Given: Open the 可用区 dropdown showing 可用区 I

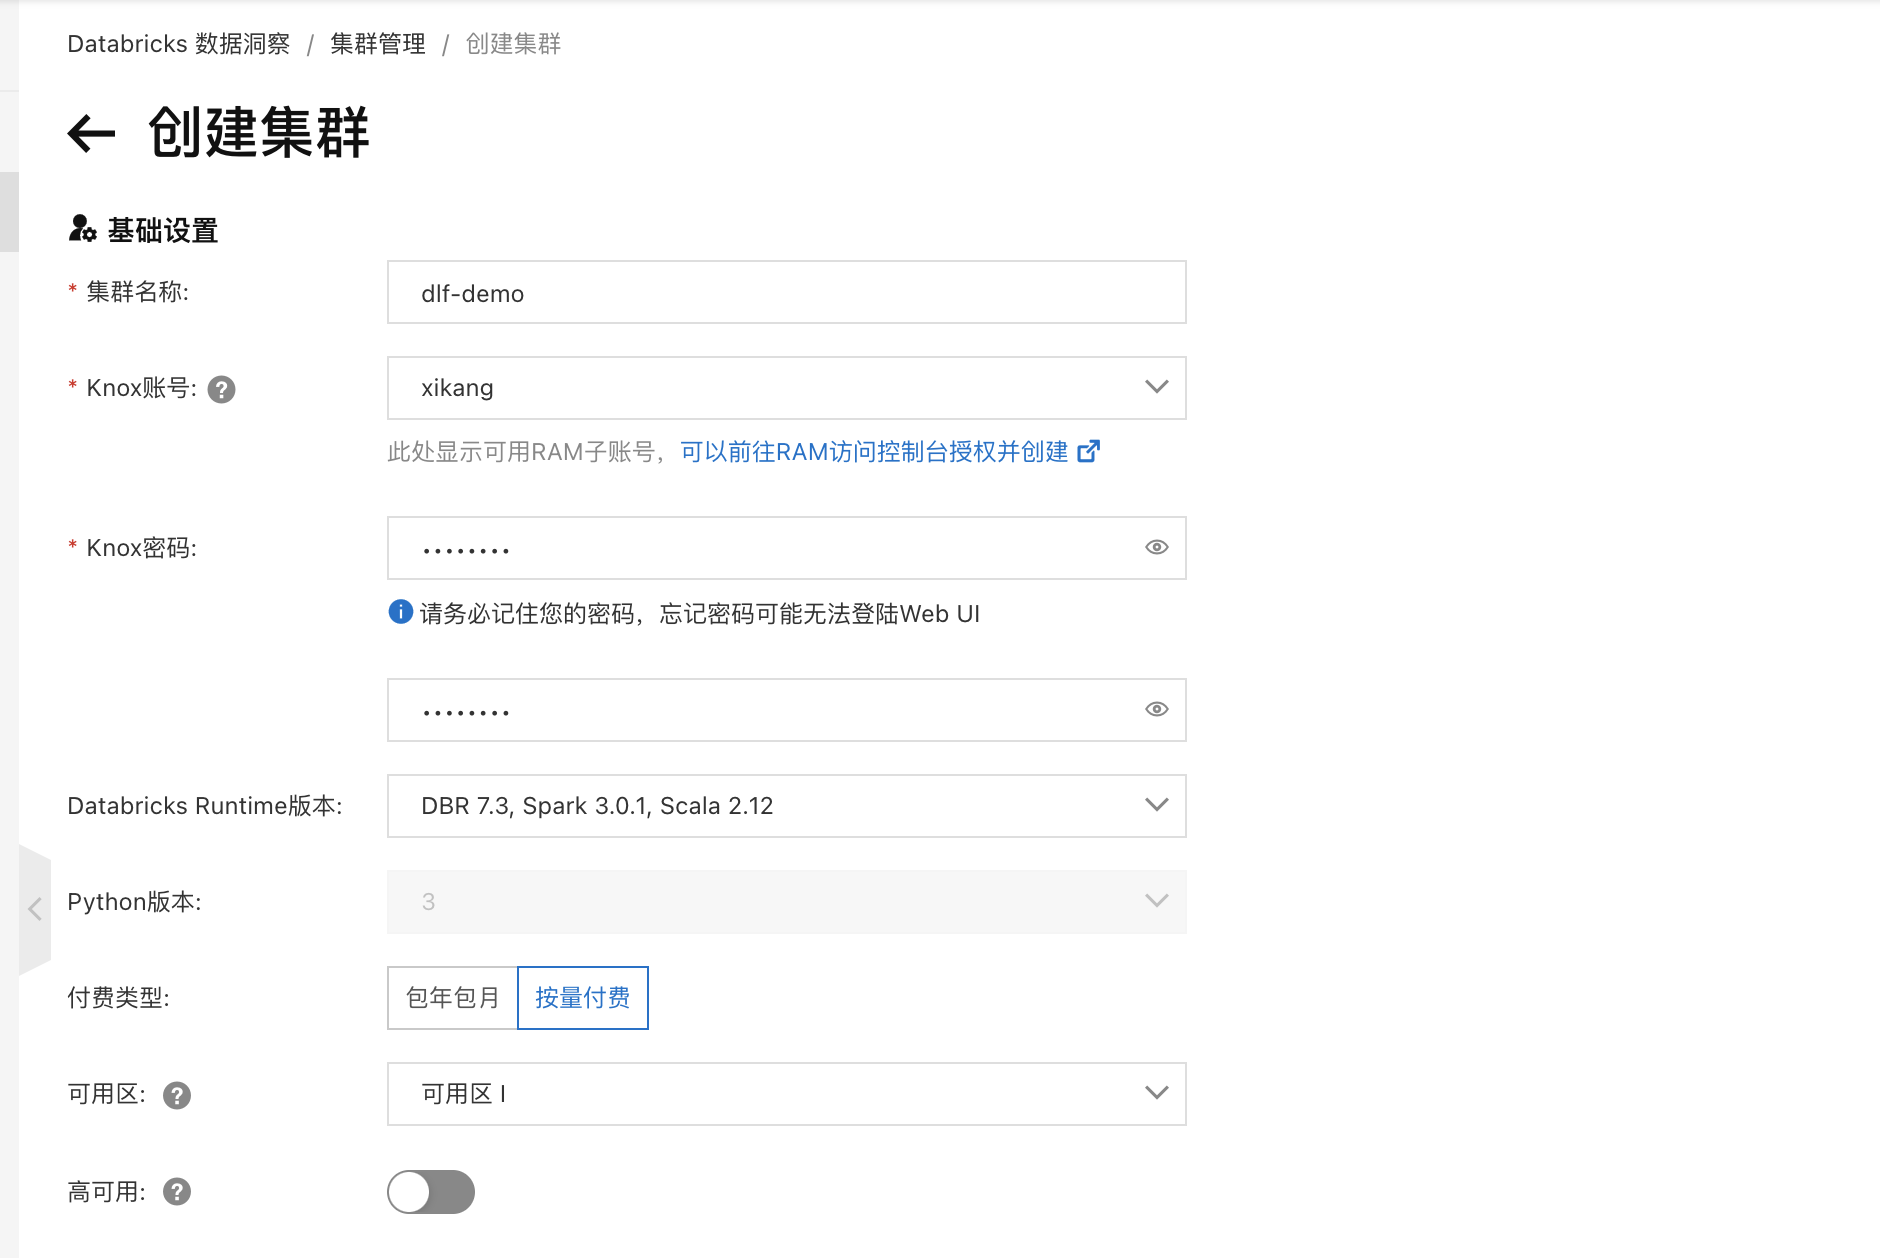Looking at the screenshot, I should 787,1094.
